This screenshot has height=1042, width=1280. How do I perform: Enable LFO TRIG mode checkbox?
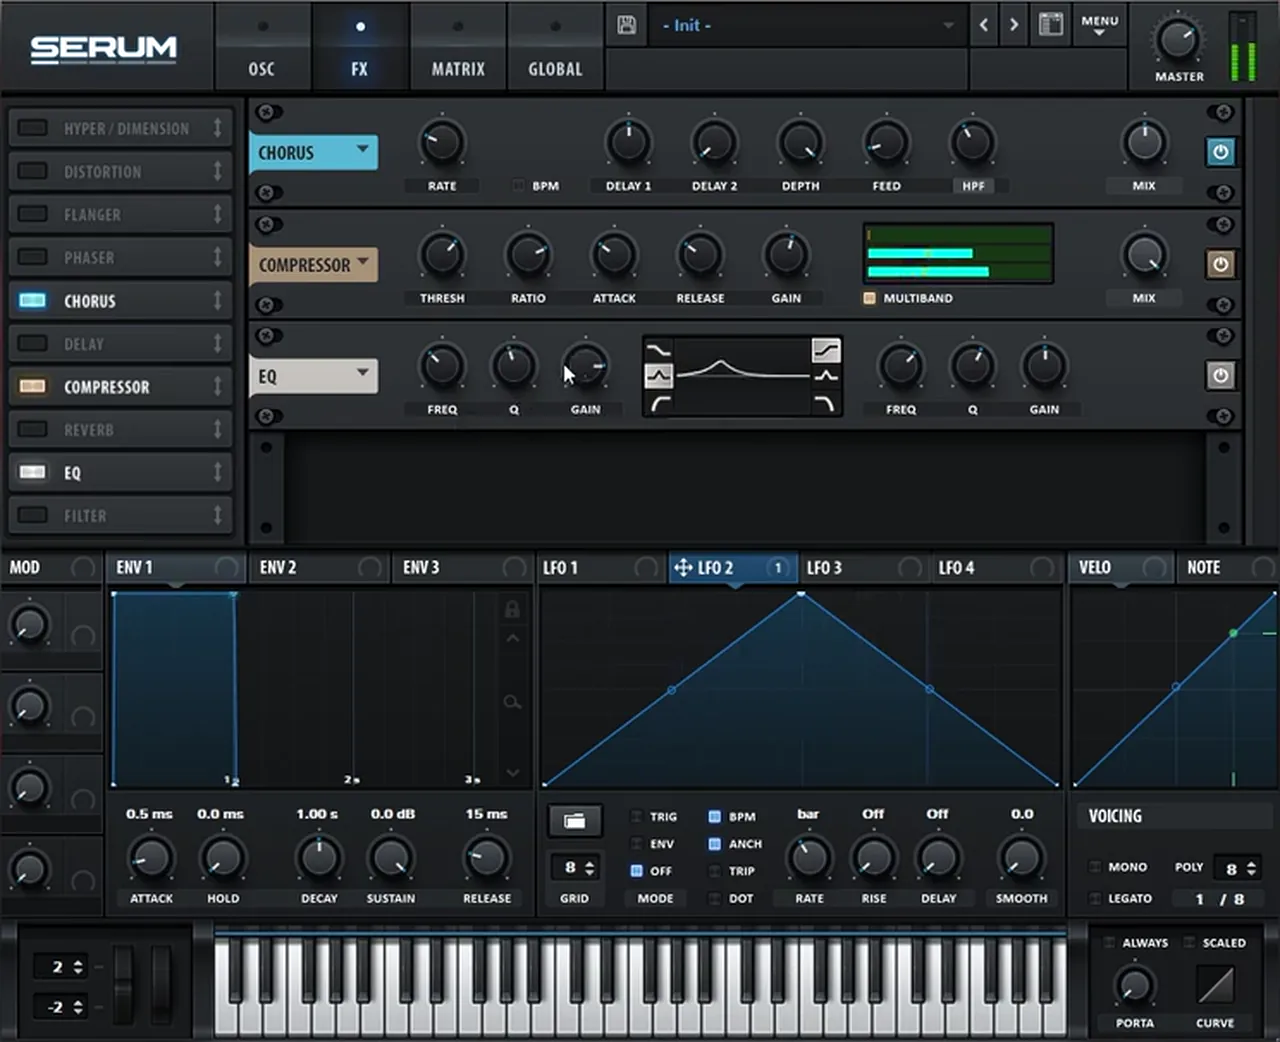pyautogui.click(x=636, y=816)
